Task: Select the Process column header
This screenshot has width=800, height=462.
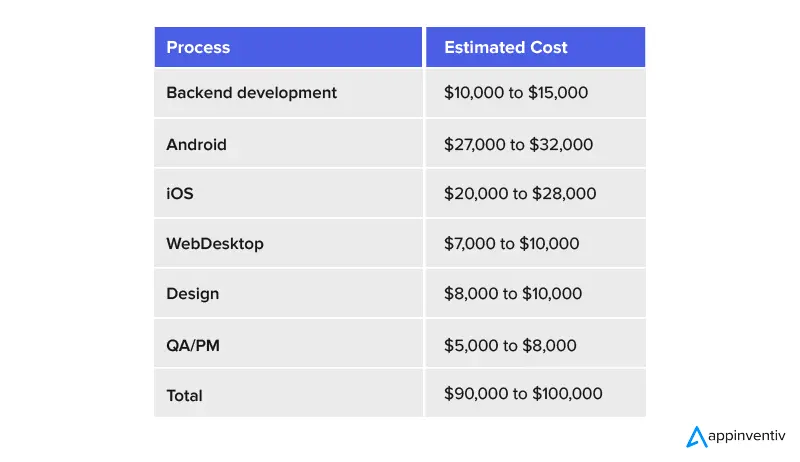Action: click(x=198, y=47)
